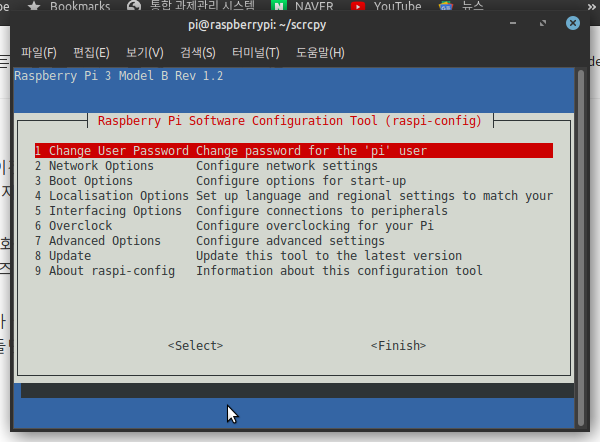Click the <Finish> button

(398, 346)
